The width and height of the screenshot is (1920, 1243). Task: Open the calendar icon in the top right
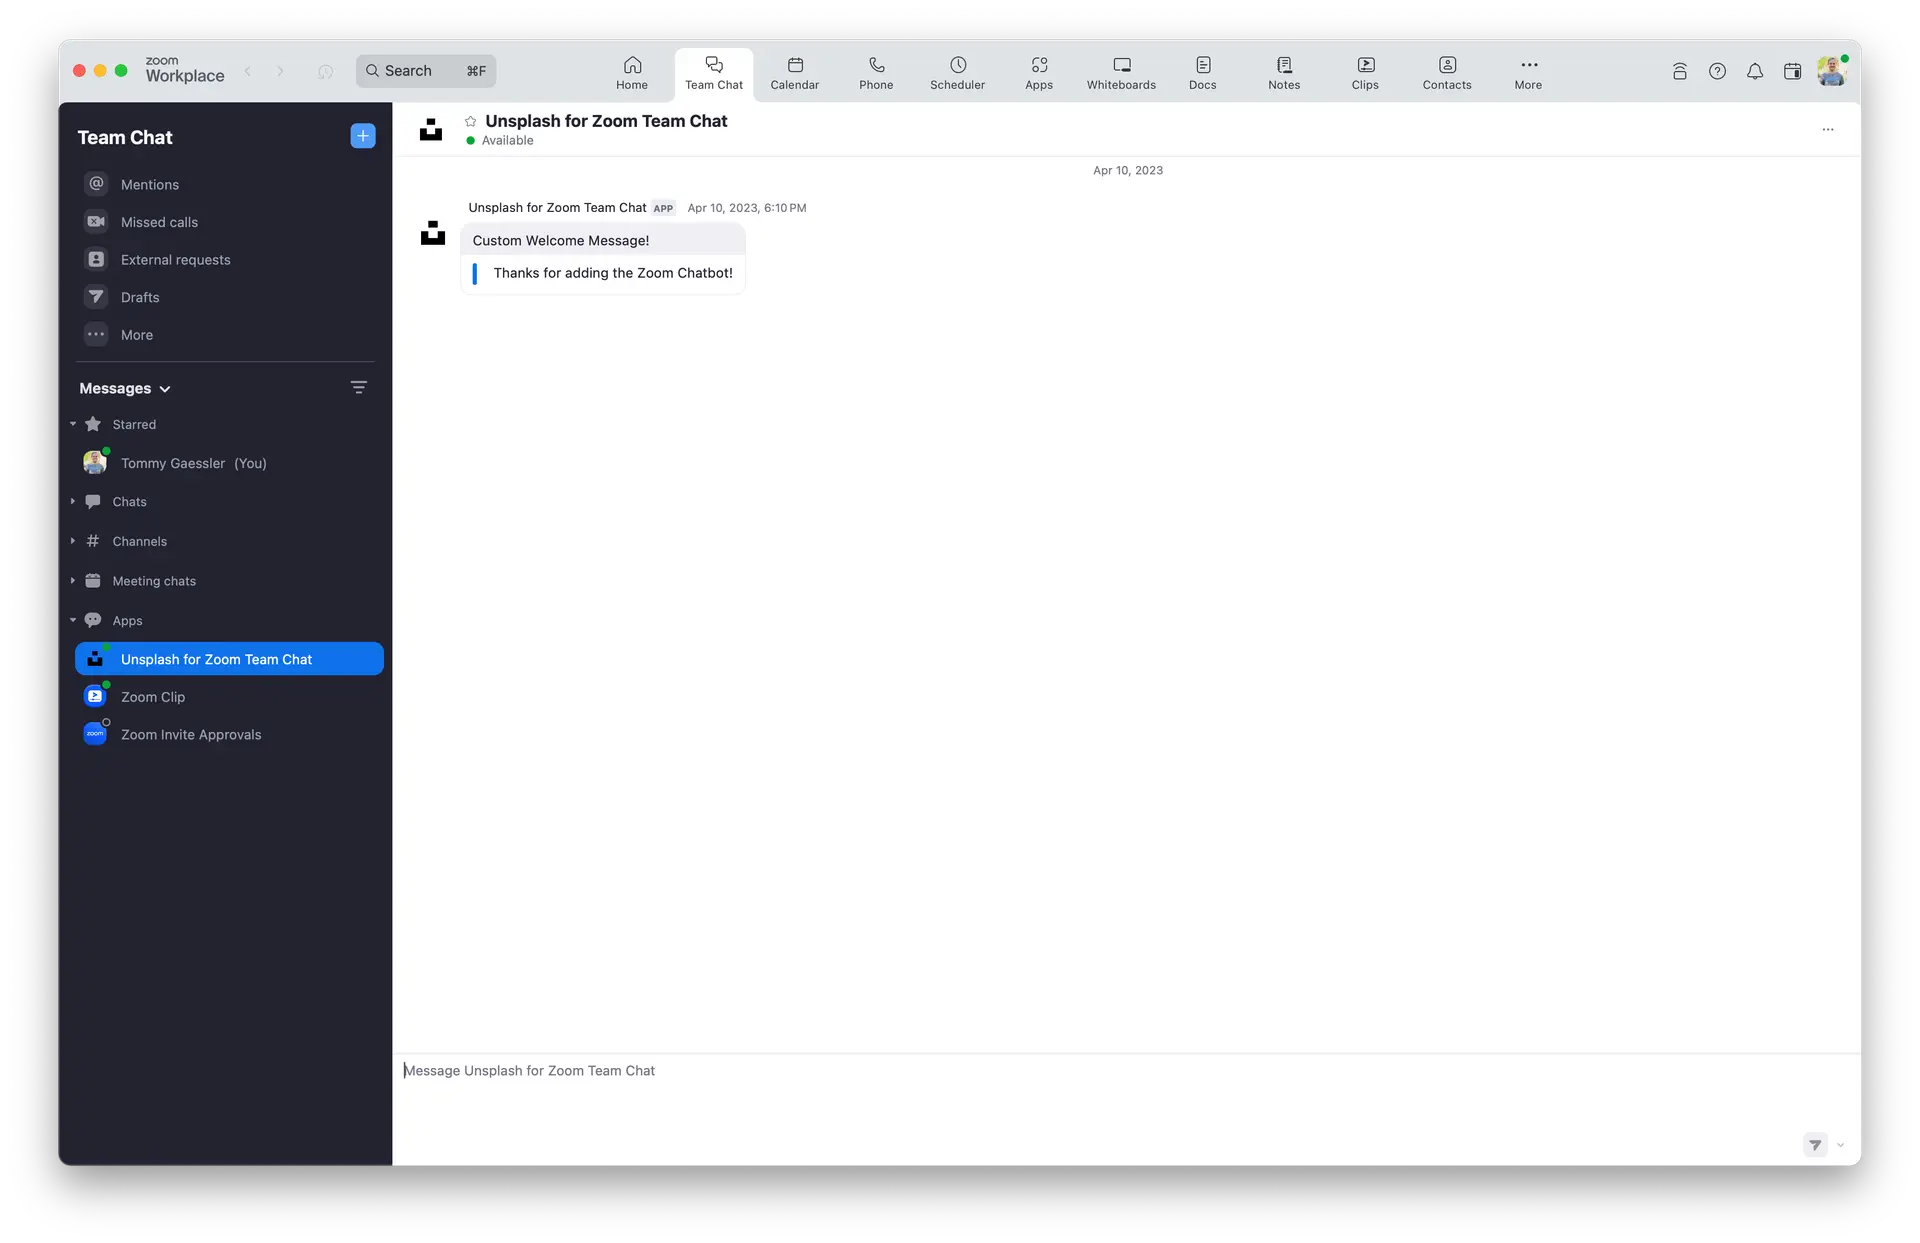point(1793,71)
